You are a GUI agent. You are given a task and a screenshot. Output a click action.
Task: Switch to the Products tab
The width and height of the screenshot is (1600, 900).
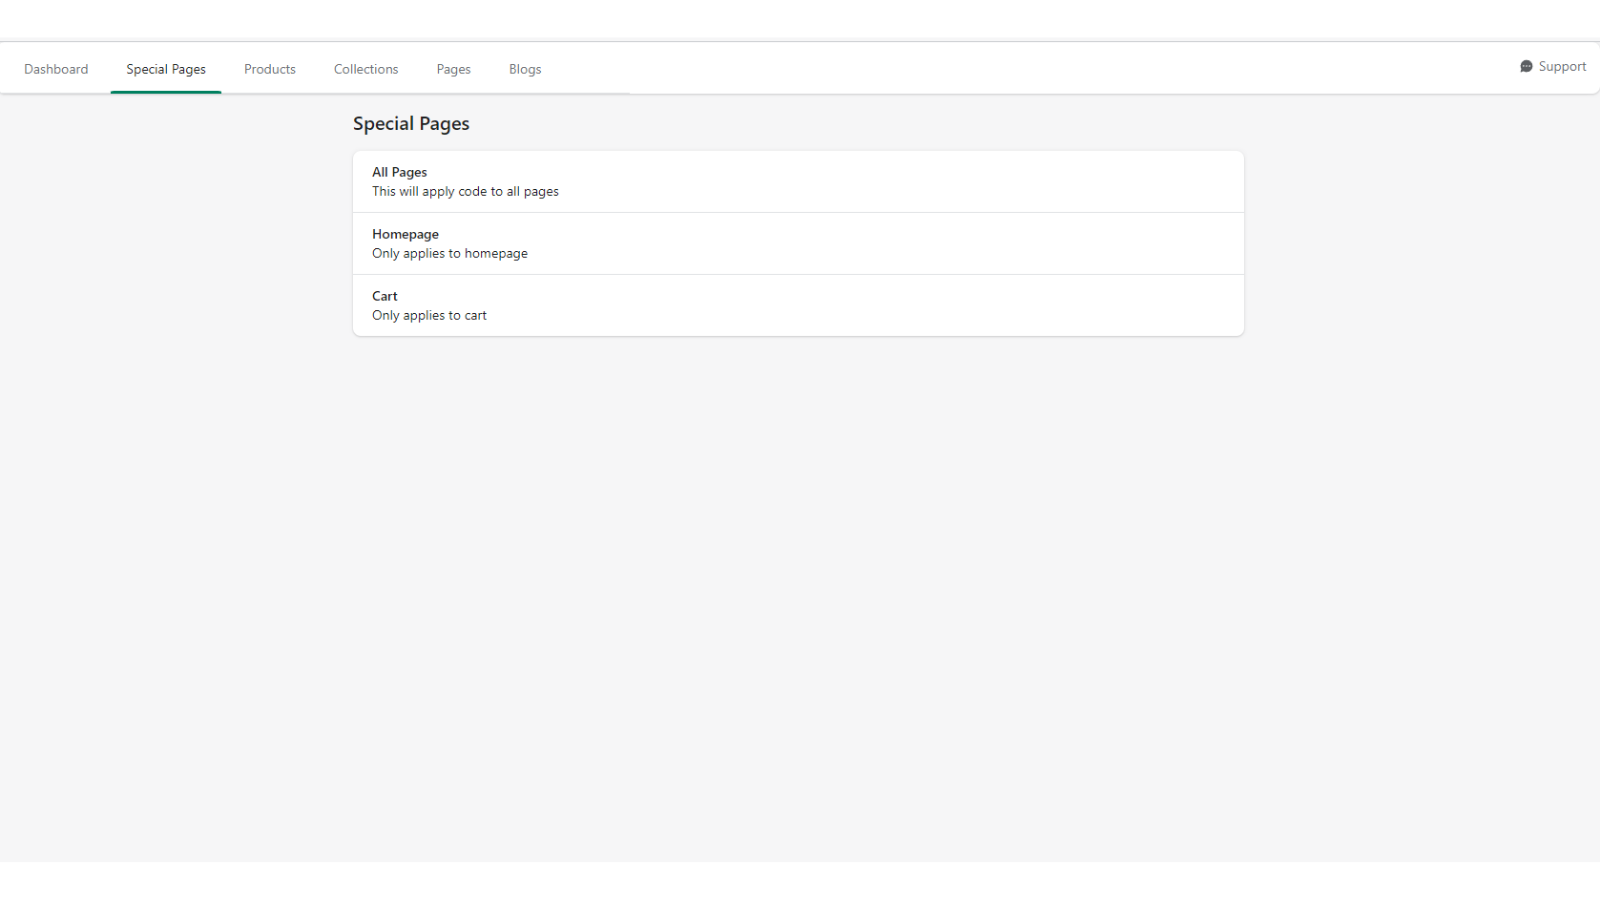tap(270, 69)
